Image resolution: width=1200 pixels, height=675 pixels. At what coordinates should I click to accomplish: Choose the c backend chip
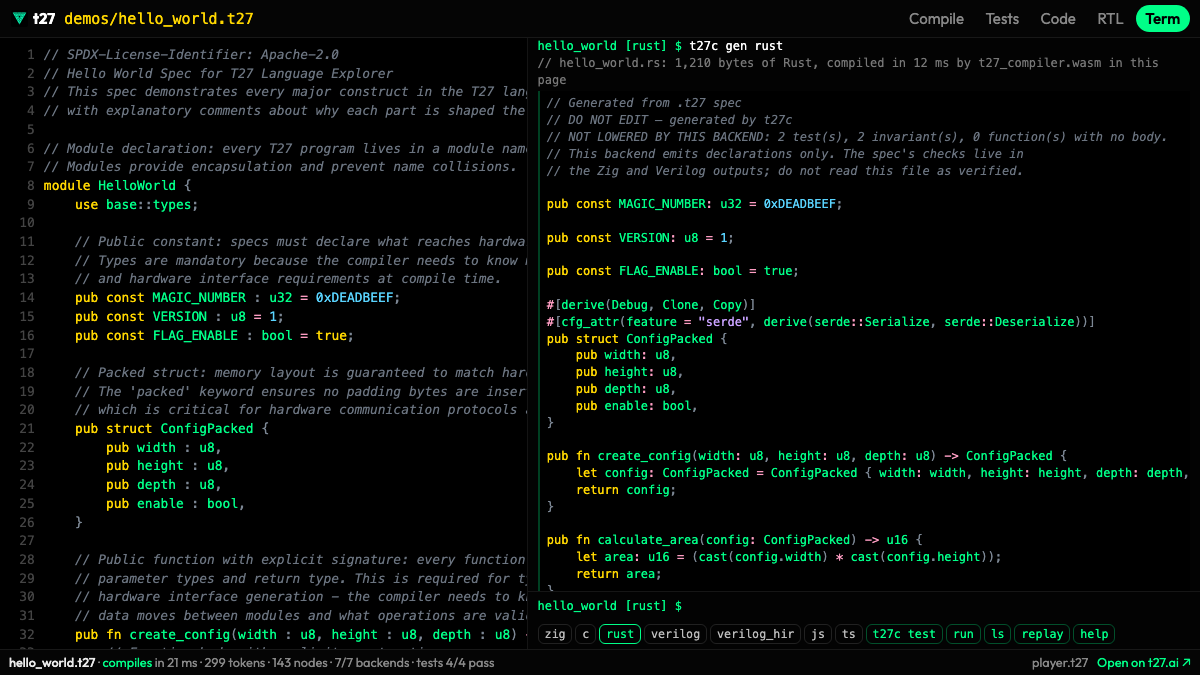point(586,634)
